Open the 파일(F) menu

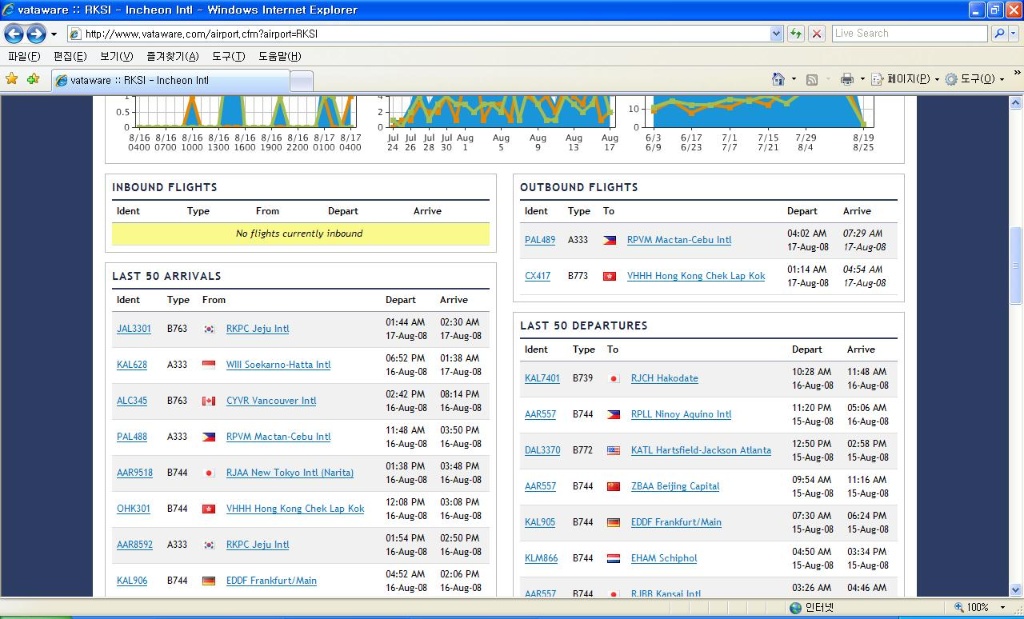(24, 56)
